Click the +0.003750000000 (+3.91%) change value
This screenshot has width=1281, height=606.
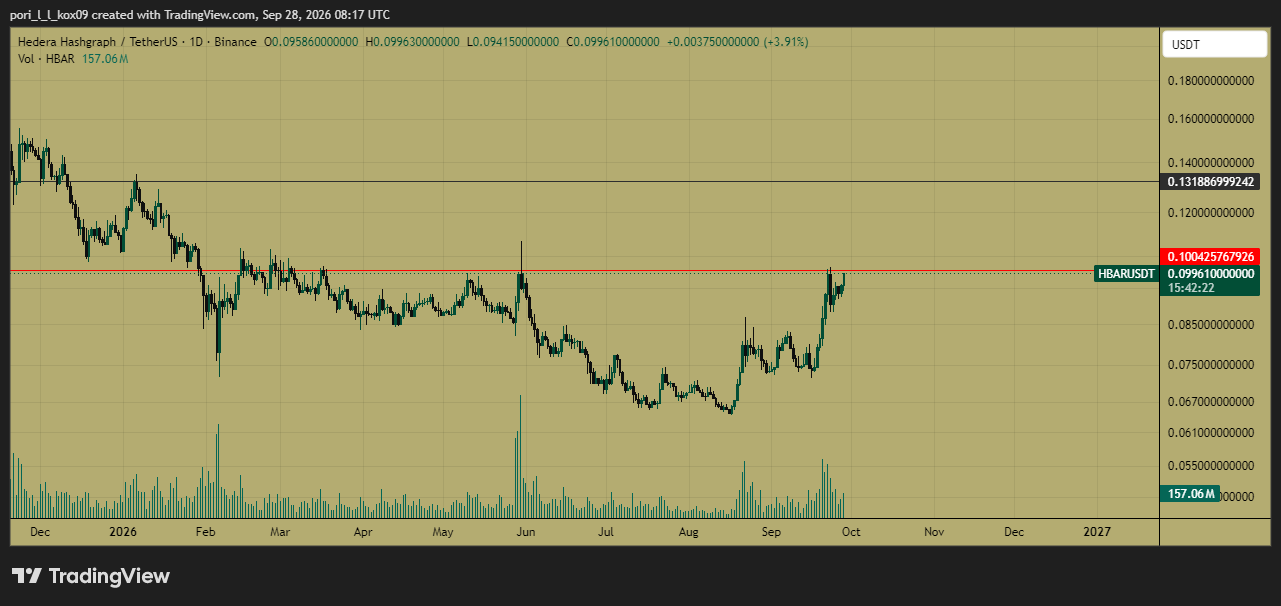738,42
